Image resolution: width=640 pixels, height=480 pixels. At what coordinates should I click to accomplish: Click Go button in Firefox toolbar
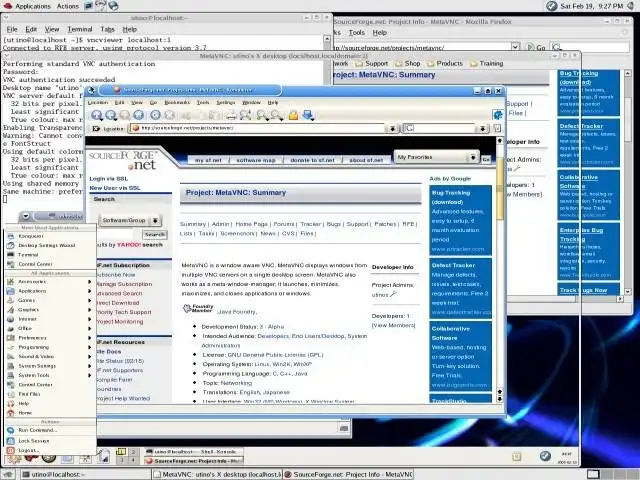[x=536, y=47]
